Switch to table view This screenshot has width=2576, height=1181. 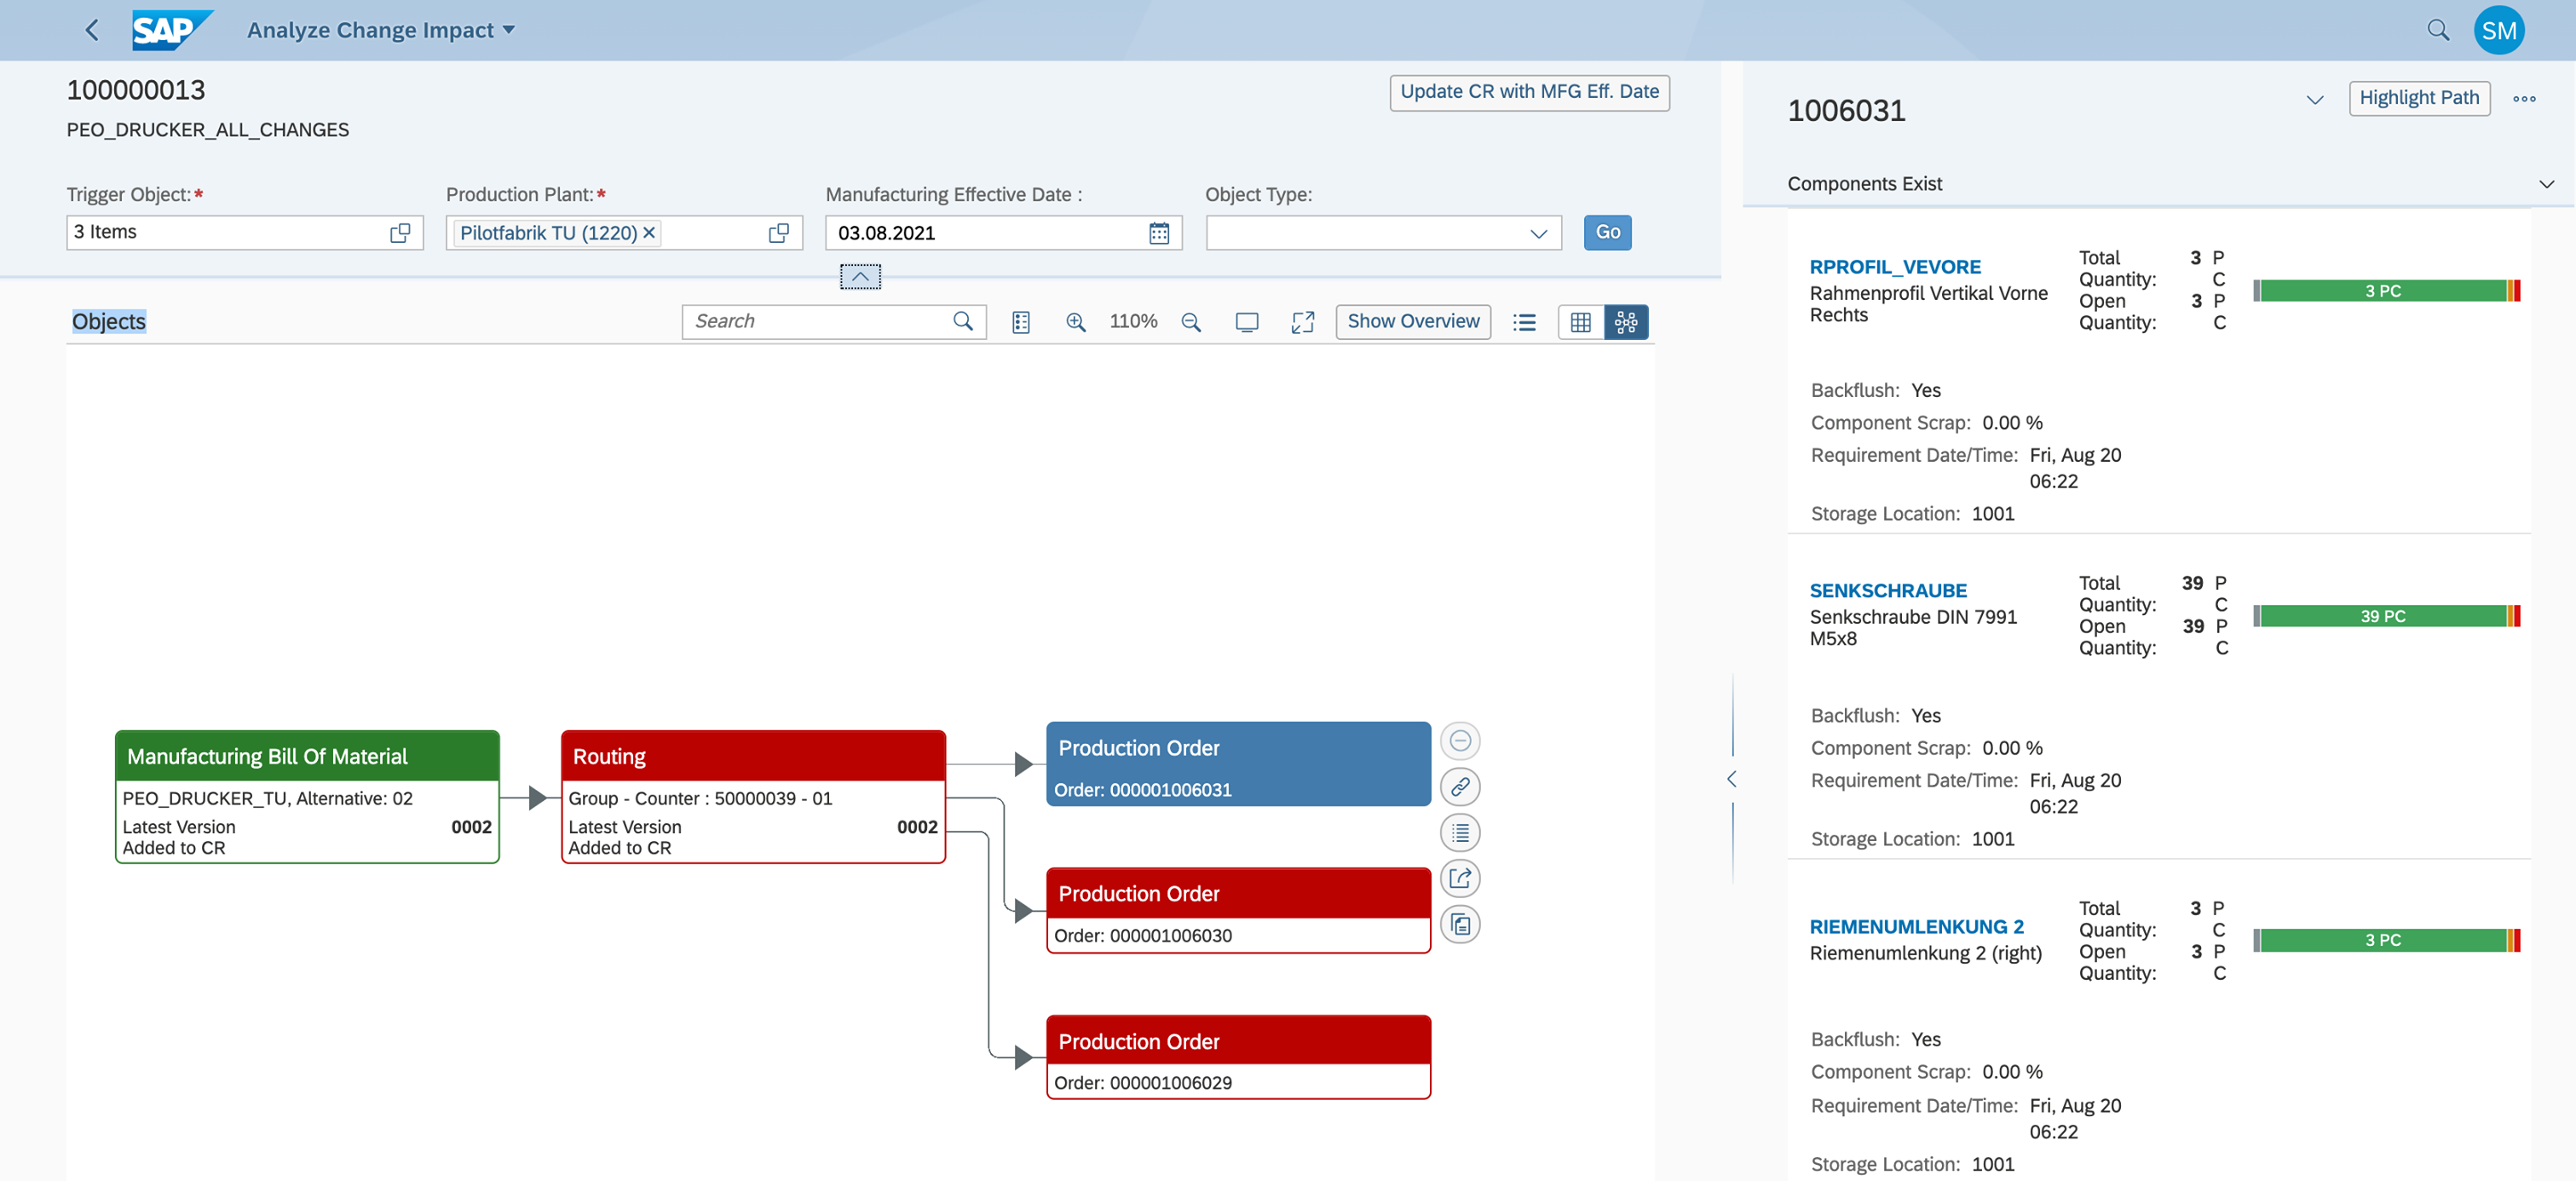pos(1581,322)
